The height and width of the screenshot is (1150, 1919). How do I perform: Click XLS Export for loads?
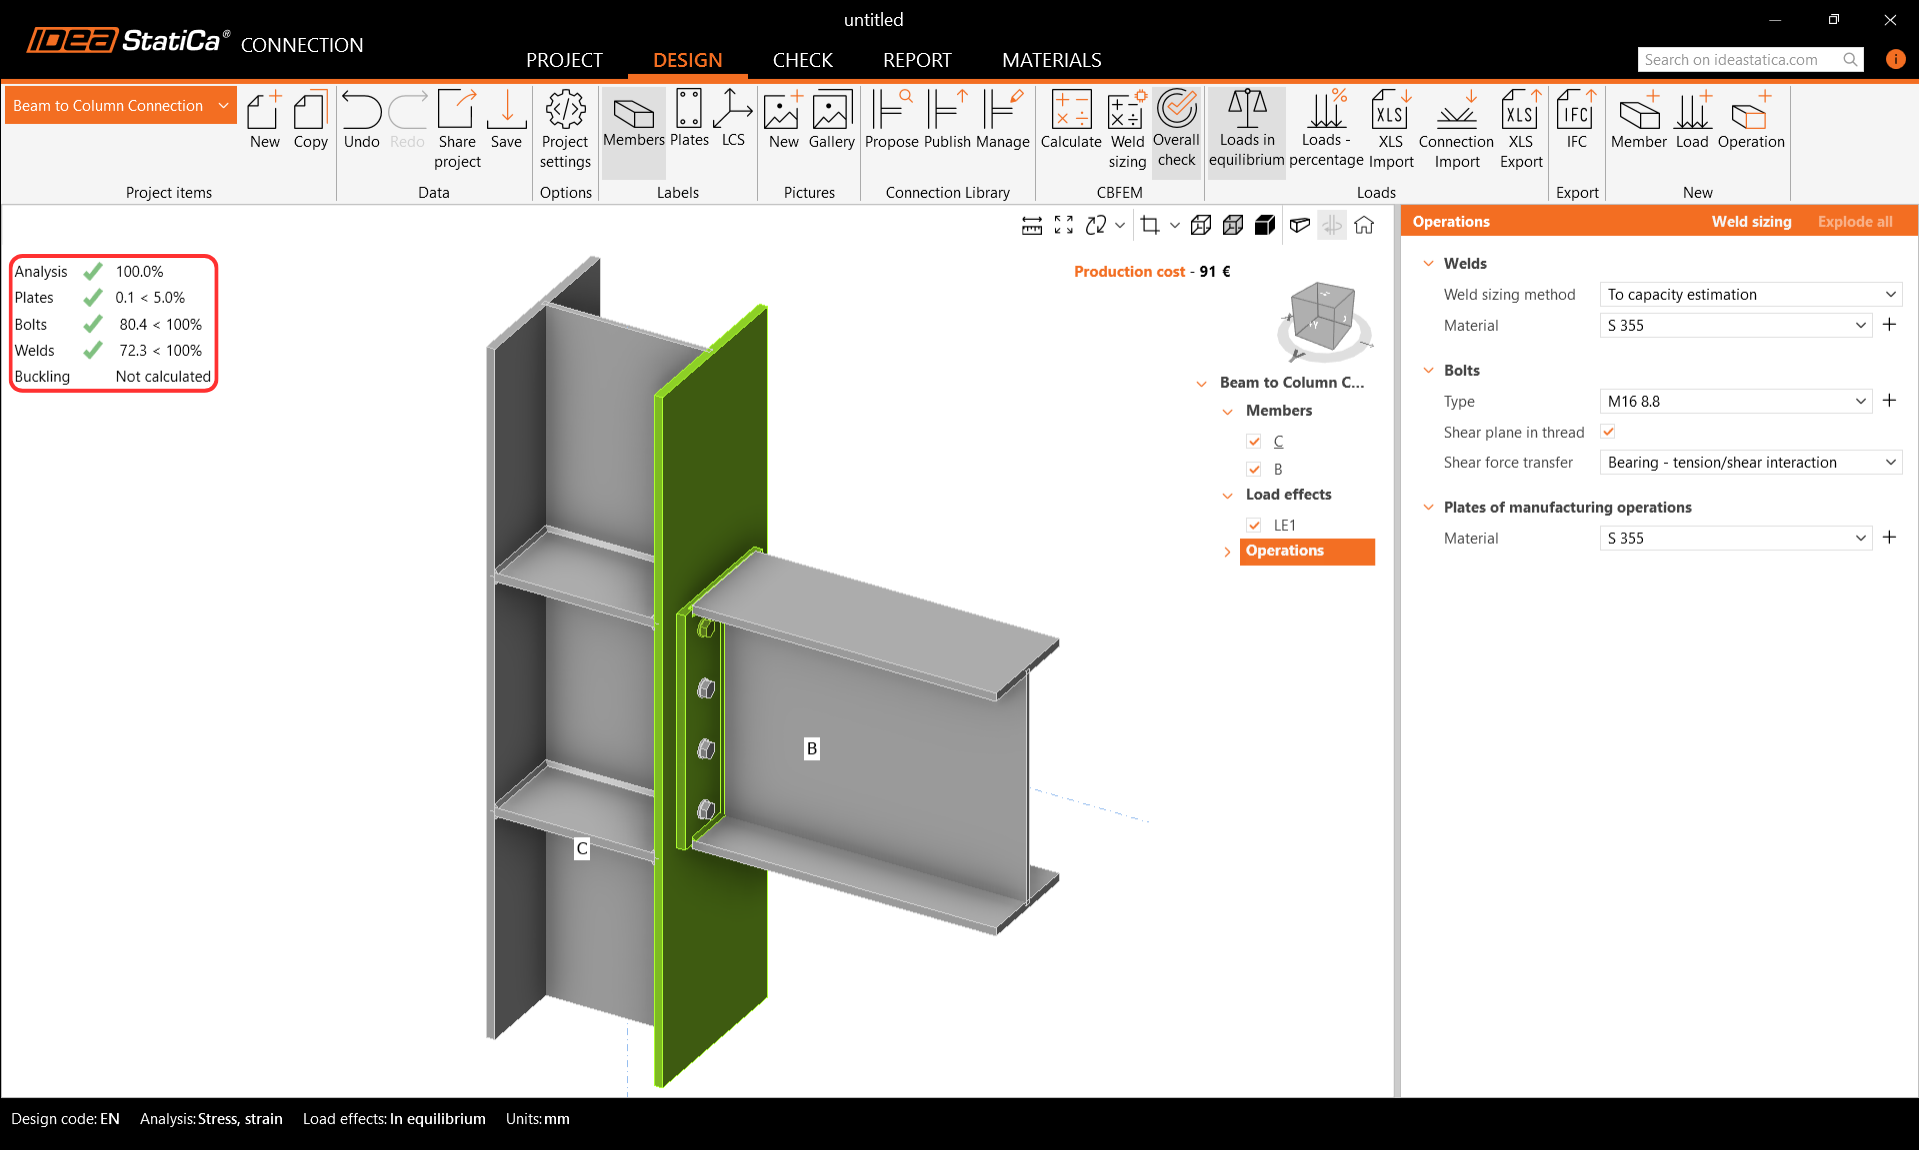[x=1521, y=130]
